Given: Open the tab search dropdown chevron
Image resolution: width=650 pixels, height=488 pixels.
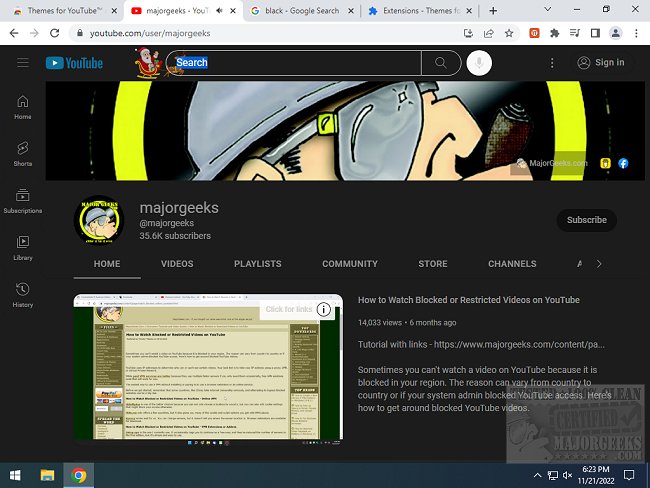Looking at the screenshot, I should tap(548, 9).
